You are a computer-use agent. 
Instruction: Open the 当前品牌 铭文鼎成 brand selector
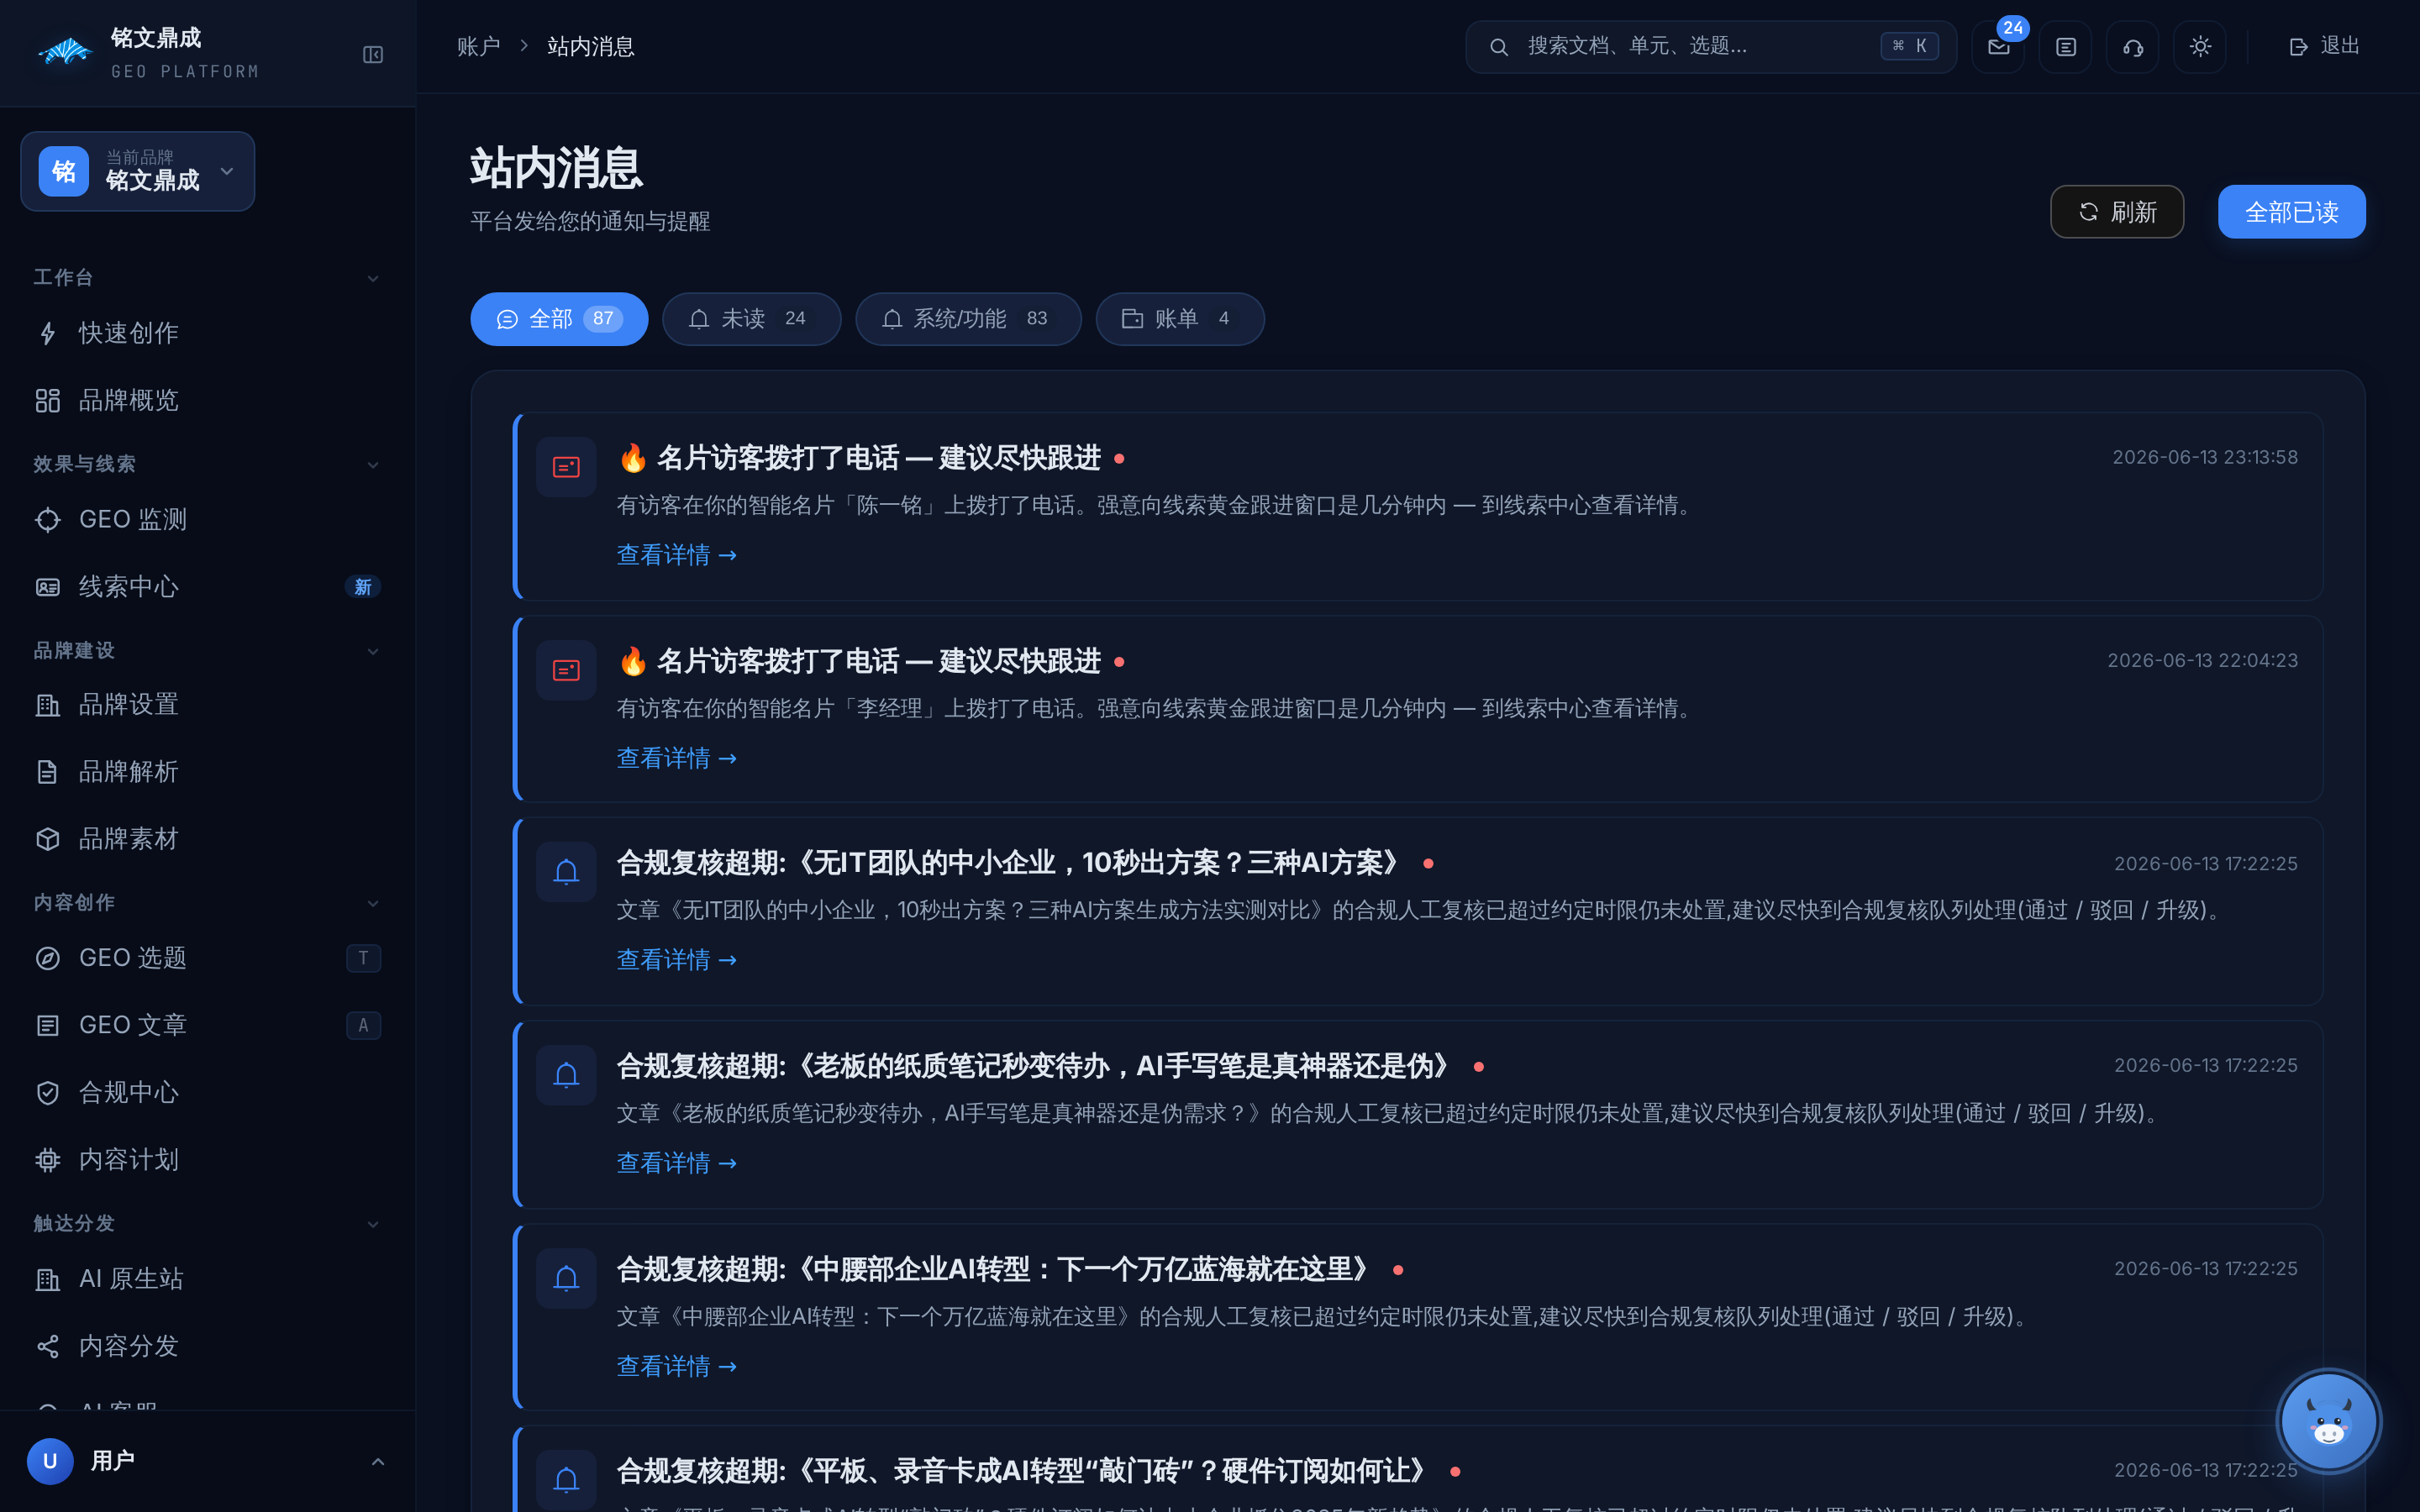(x=138, y=171)
